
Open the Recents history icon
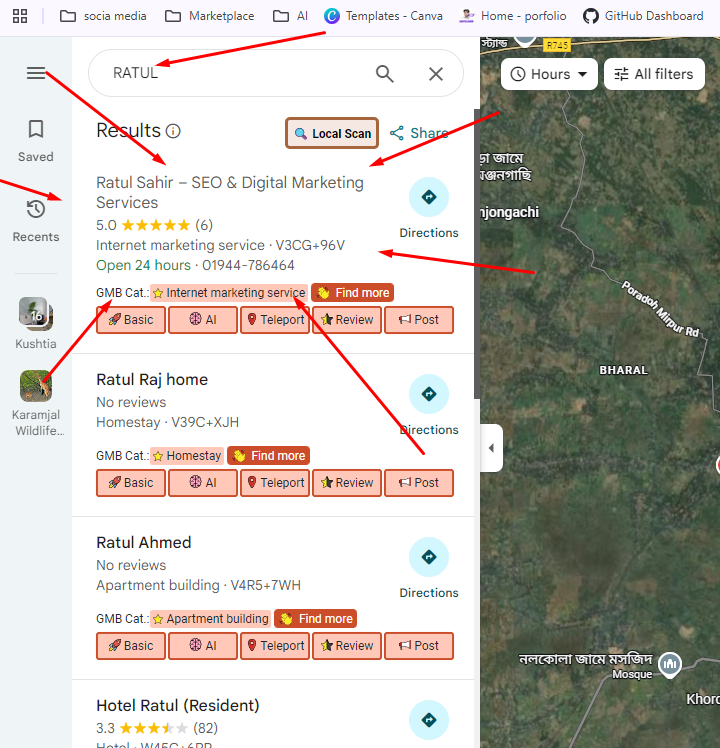pyautogui.click(x=36, y=209)
